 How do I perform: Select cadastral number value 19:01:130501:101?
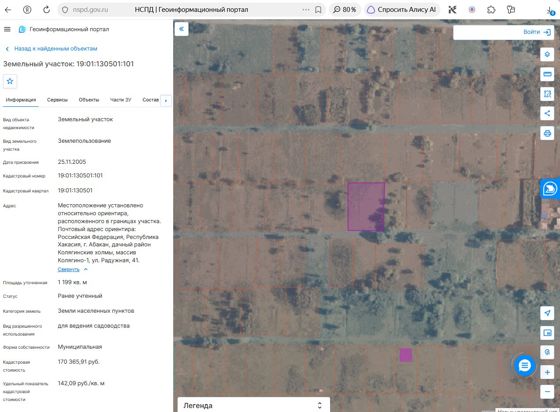pos(80,176)
